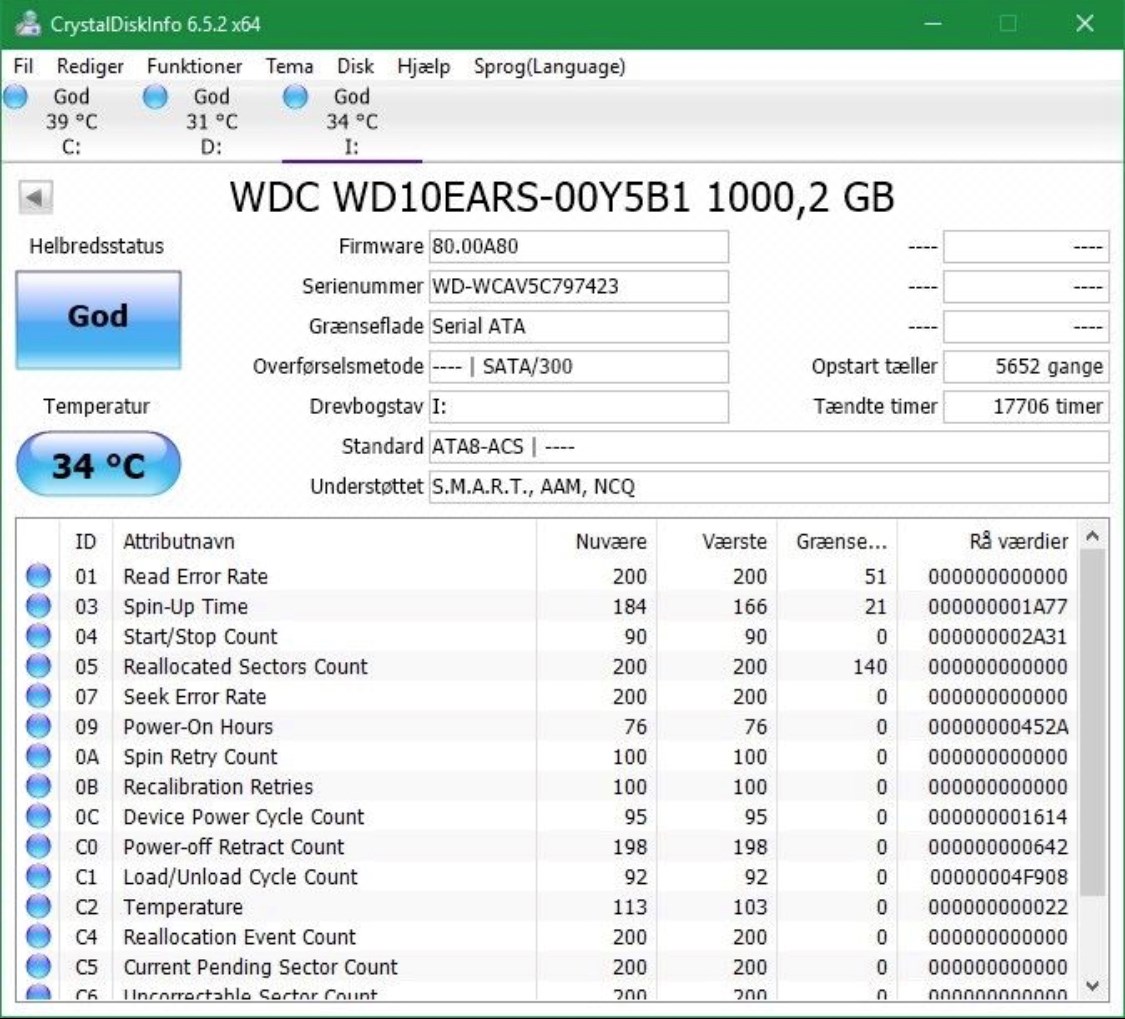Select the Load/Unload Cycle Count attribute name
Viewport: 1125px width, 1019px height.
coord(240,877)
